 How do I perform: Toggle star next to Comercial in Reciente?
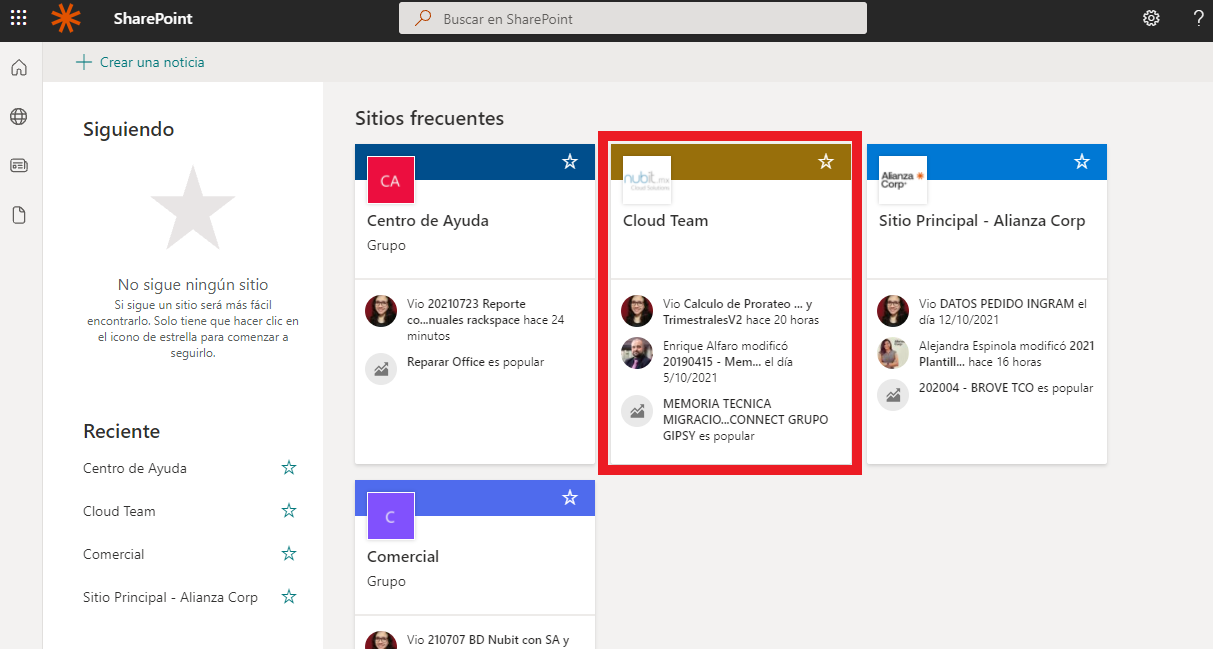289,554
